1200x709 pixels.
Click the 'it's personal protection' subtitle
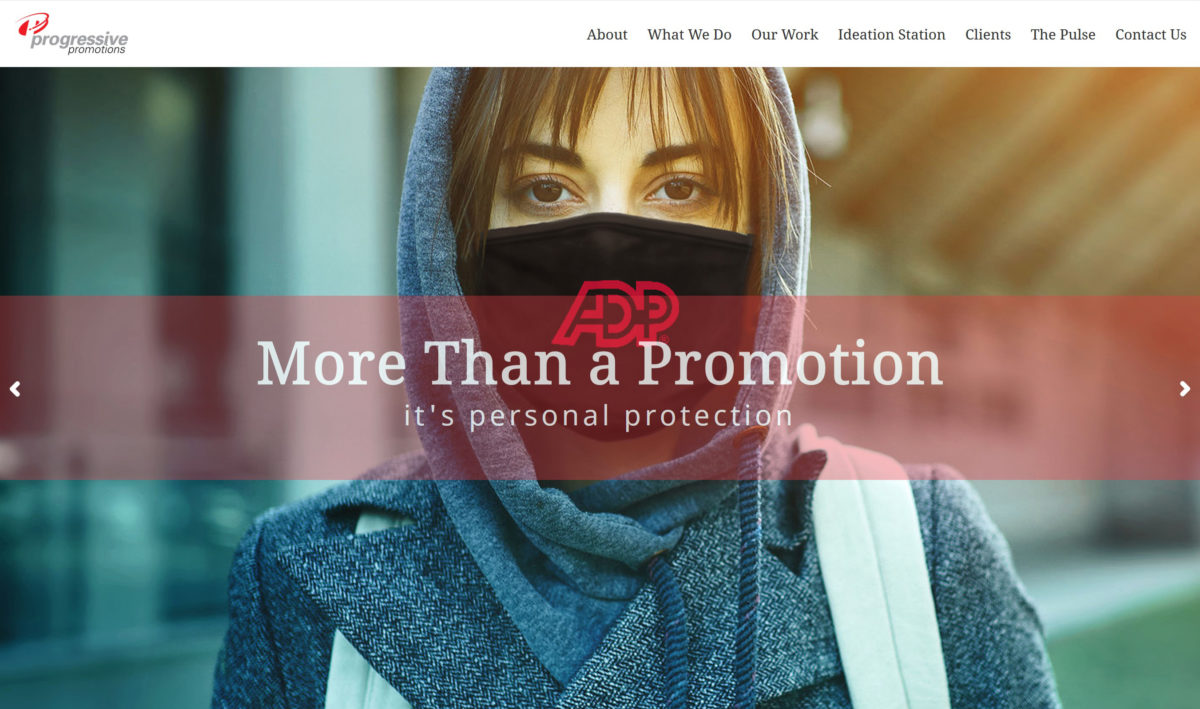(x=598, y=415)
